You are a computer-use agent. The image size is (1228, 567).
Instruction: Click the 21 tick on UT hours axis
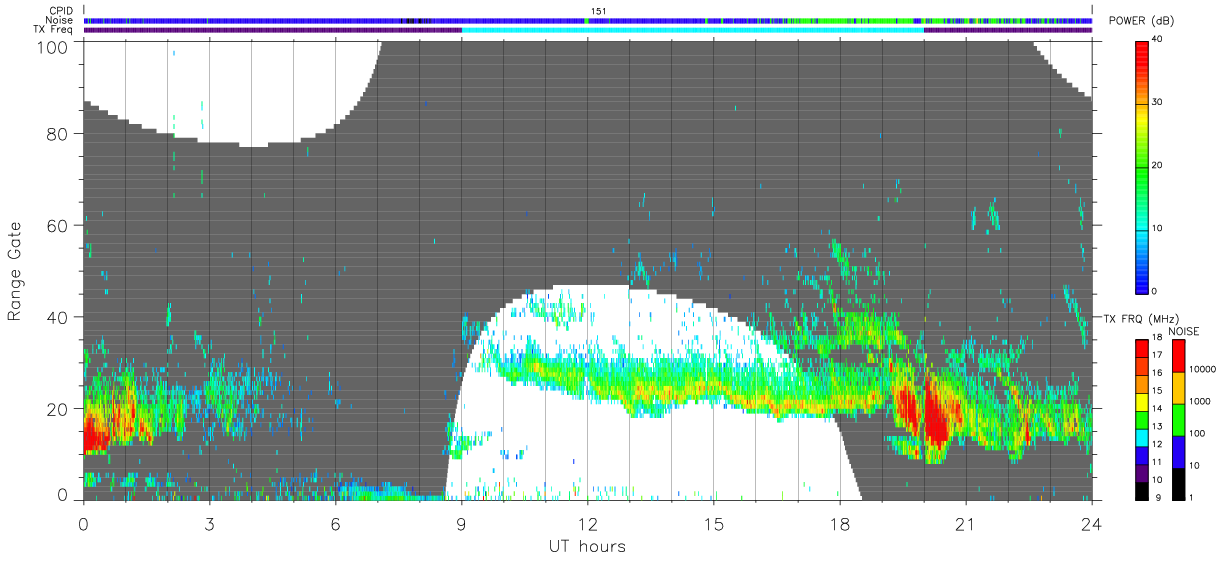(x=966, y=523)
